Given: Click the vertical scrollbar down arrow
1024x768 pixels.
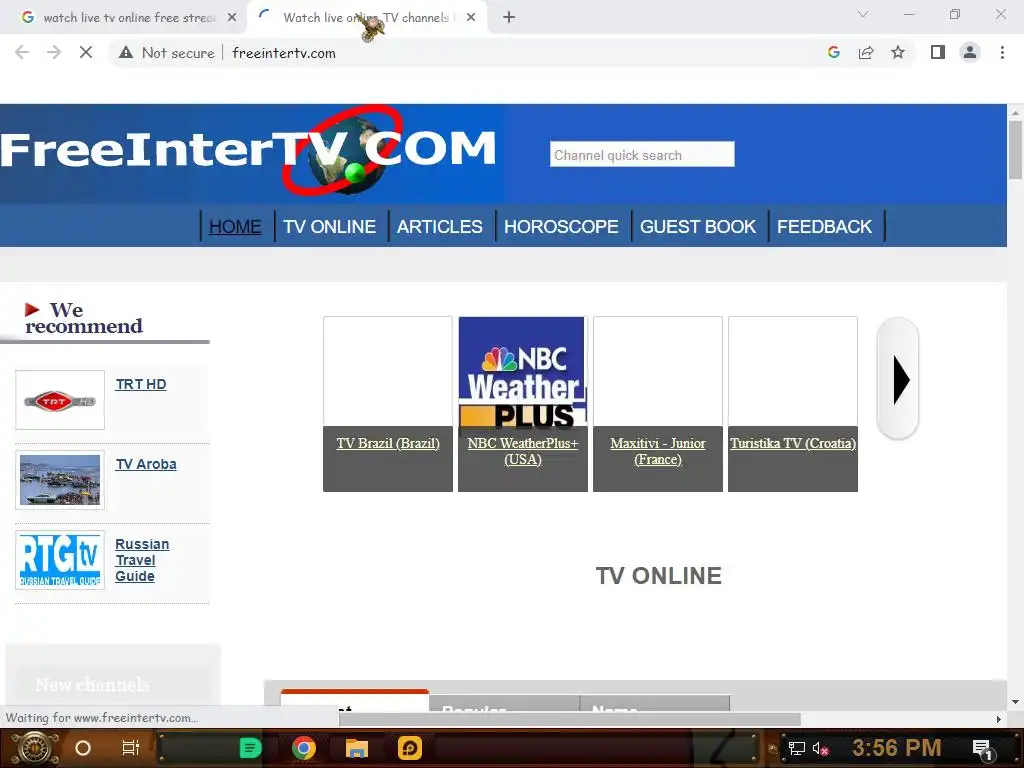Looking at the screenshot, I should pos(1015,702).
